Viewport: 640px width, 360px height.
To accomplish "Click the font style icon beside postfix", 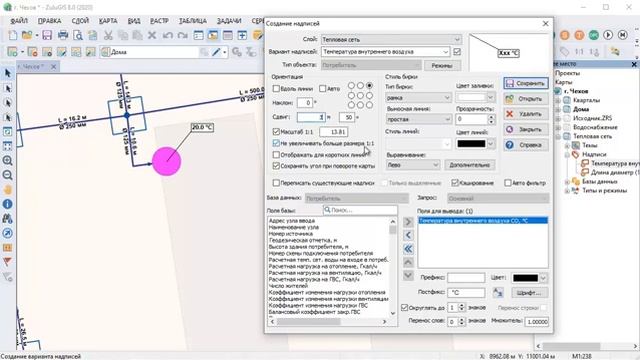I will [498, 292].
